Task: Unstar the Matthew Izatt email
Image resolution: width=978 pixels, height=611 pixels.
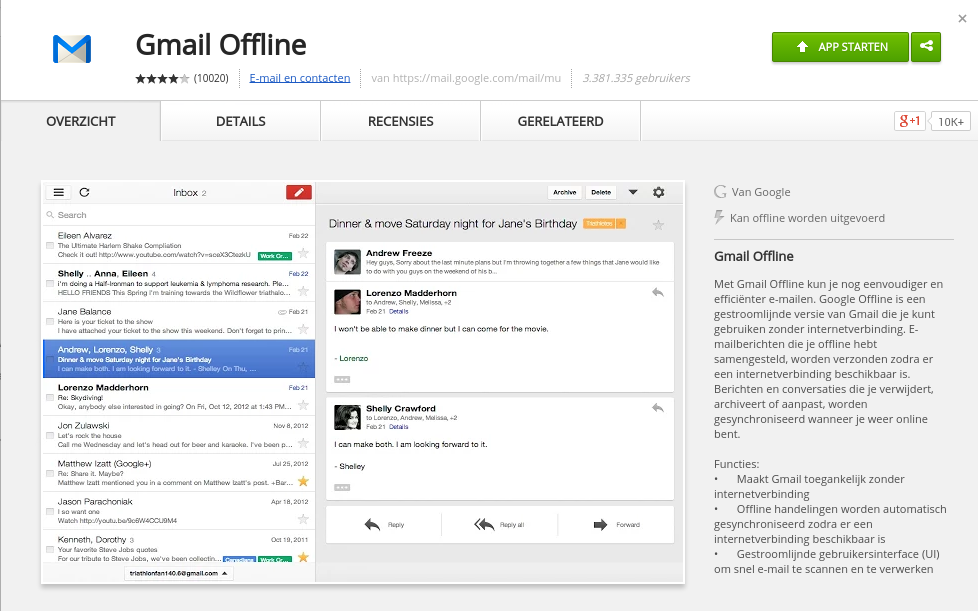Action: (x=303, y=481)
